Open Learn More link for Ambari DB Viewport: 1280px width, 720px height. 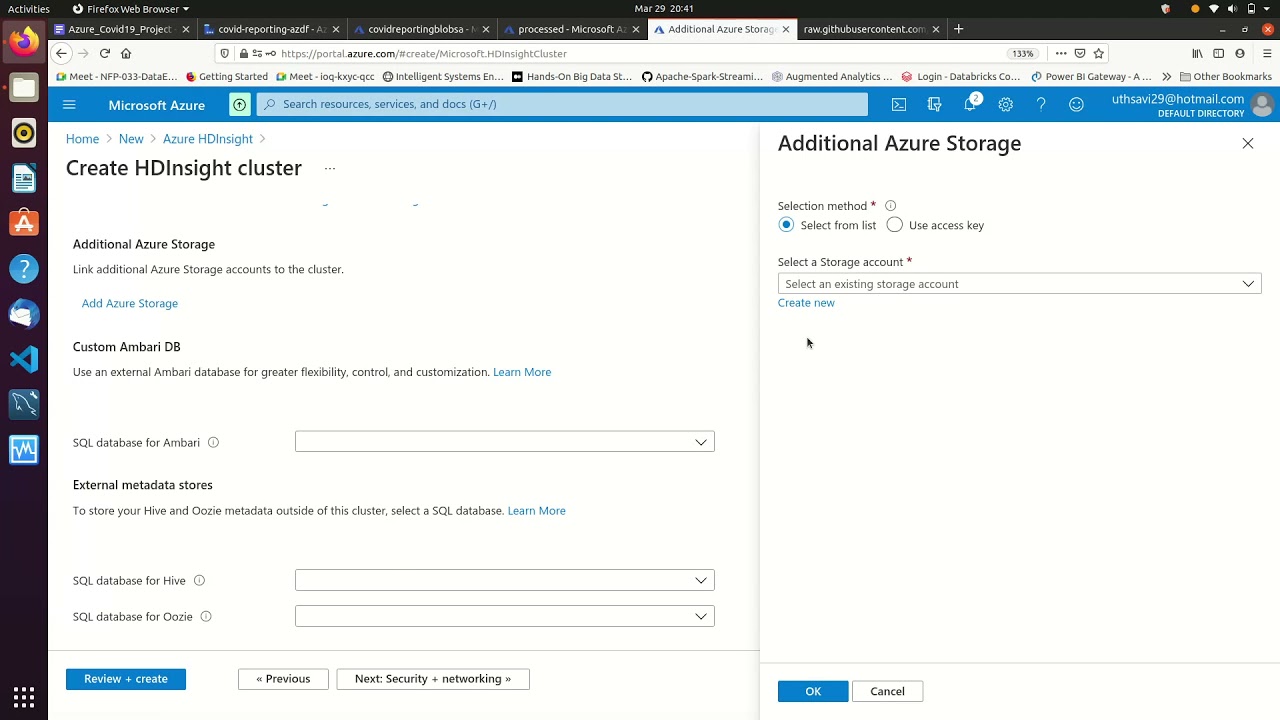522,372
